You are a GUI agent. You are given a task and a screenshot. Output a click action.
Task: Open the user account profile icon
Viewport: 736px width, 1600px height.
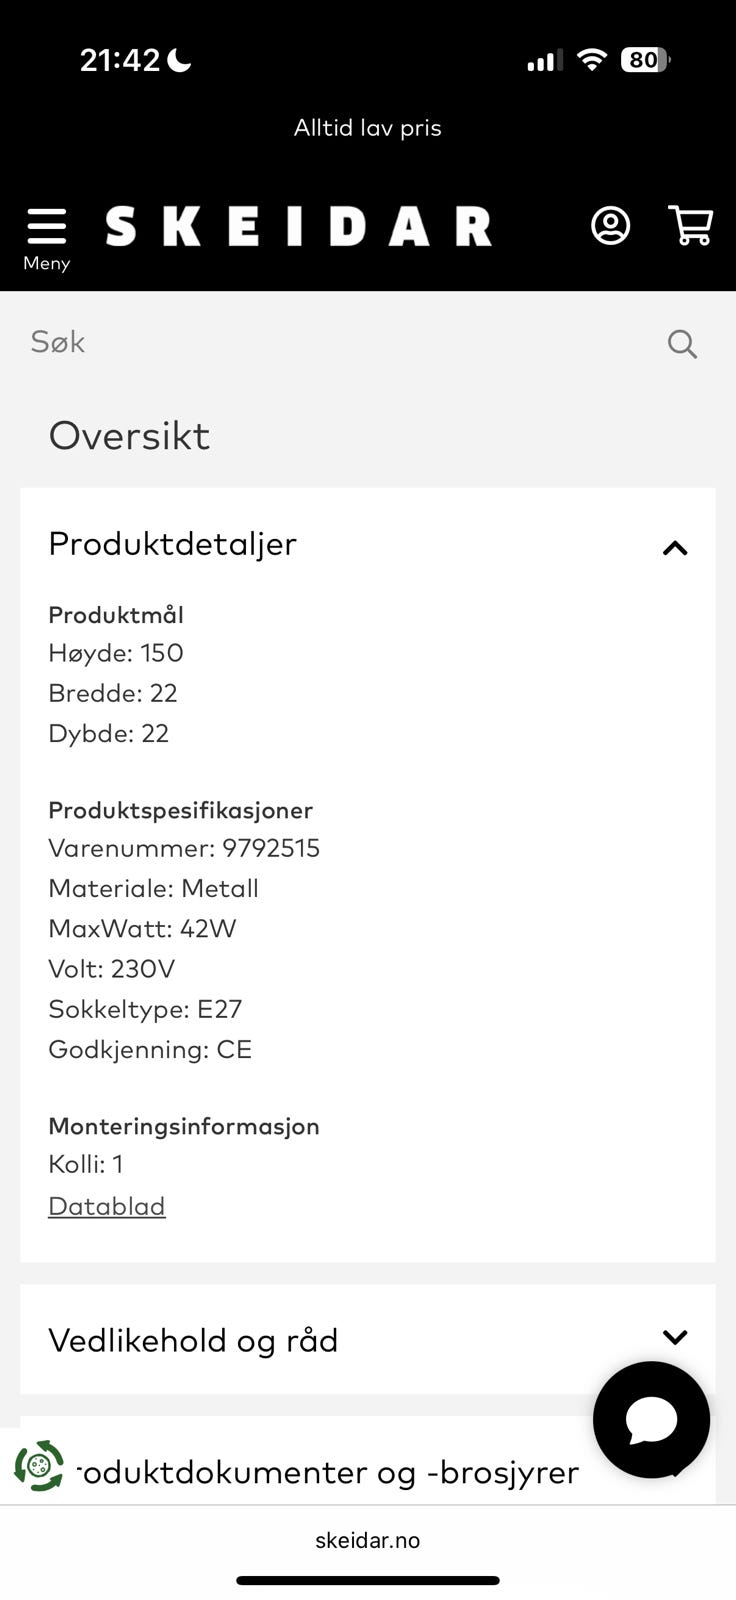(610, 226)
